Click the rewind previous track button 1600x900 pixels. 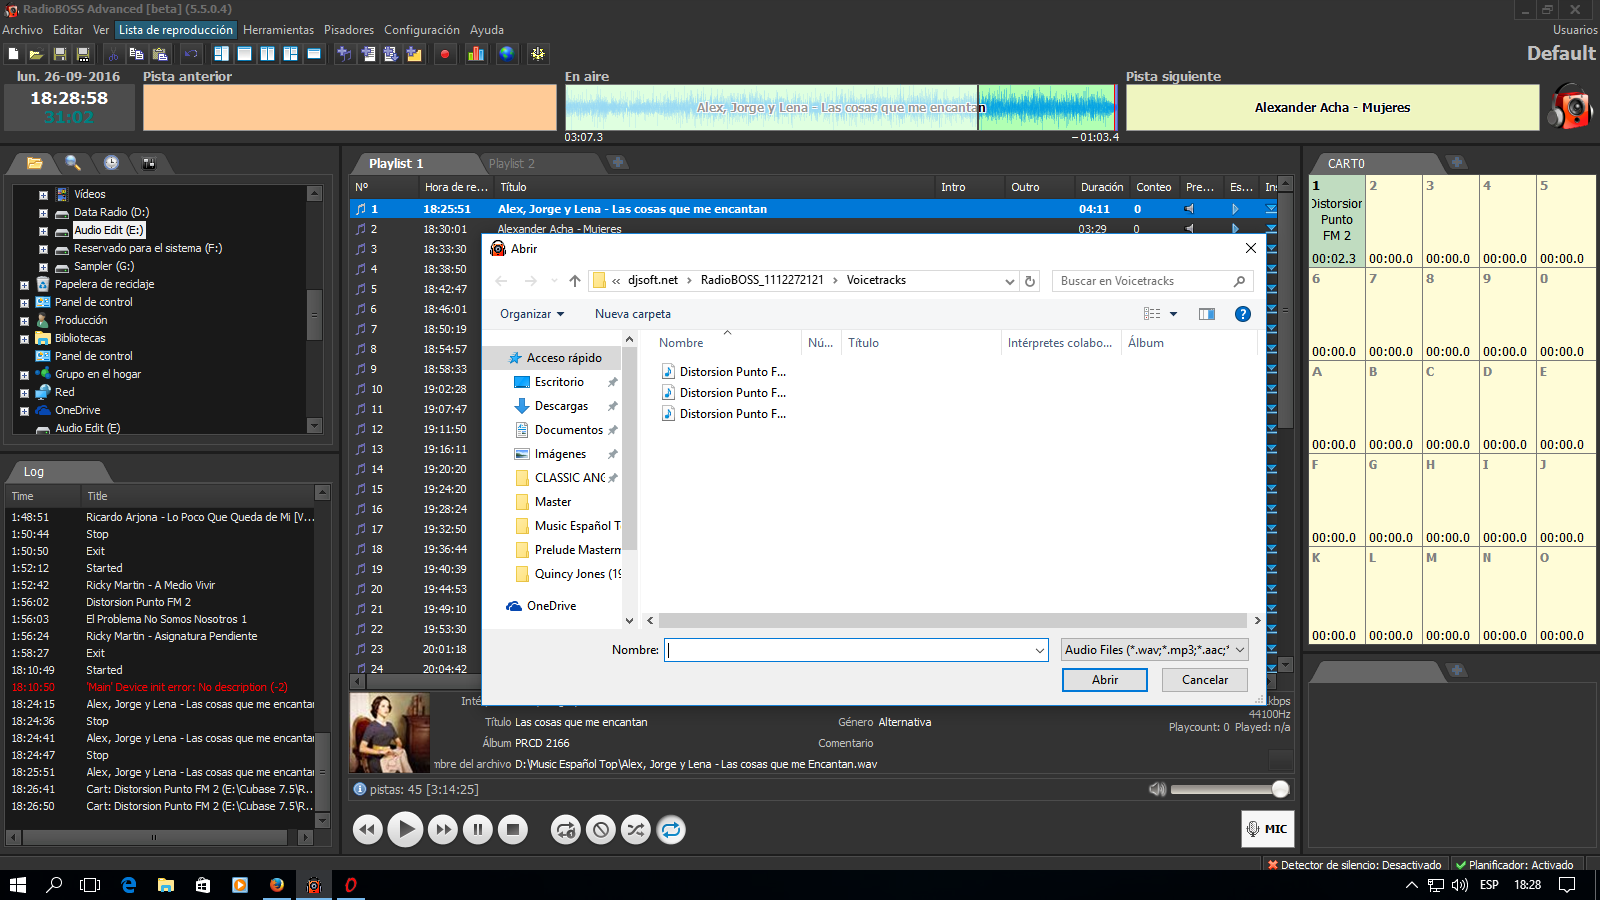pyautogui.click(x=368, y=829)
